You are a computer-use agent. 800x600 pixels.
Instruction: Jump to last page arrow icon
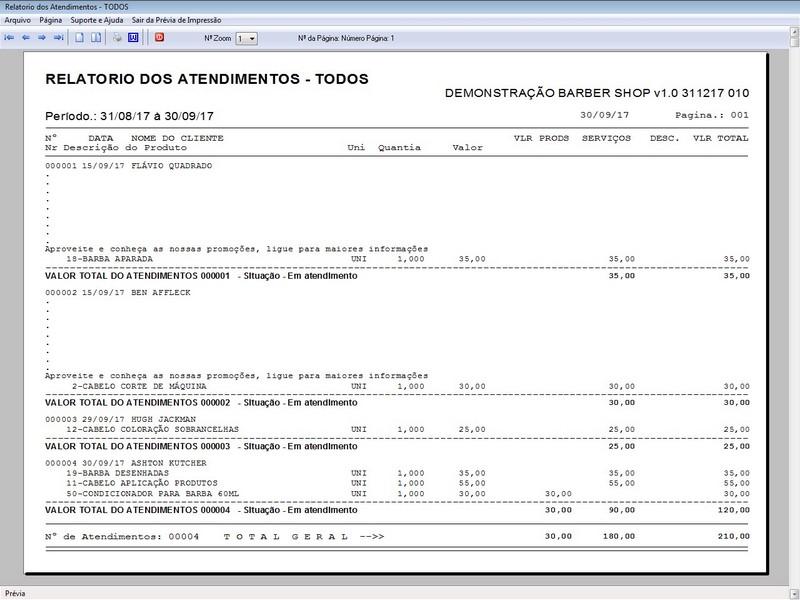click(59, 38)
